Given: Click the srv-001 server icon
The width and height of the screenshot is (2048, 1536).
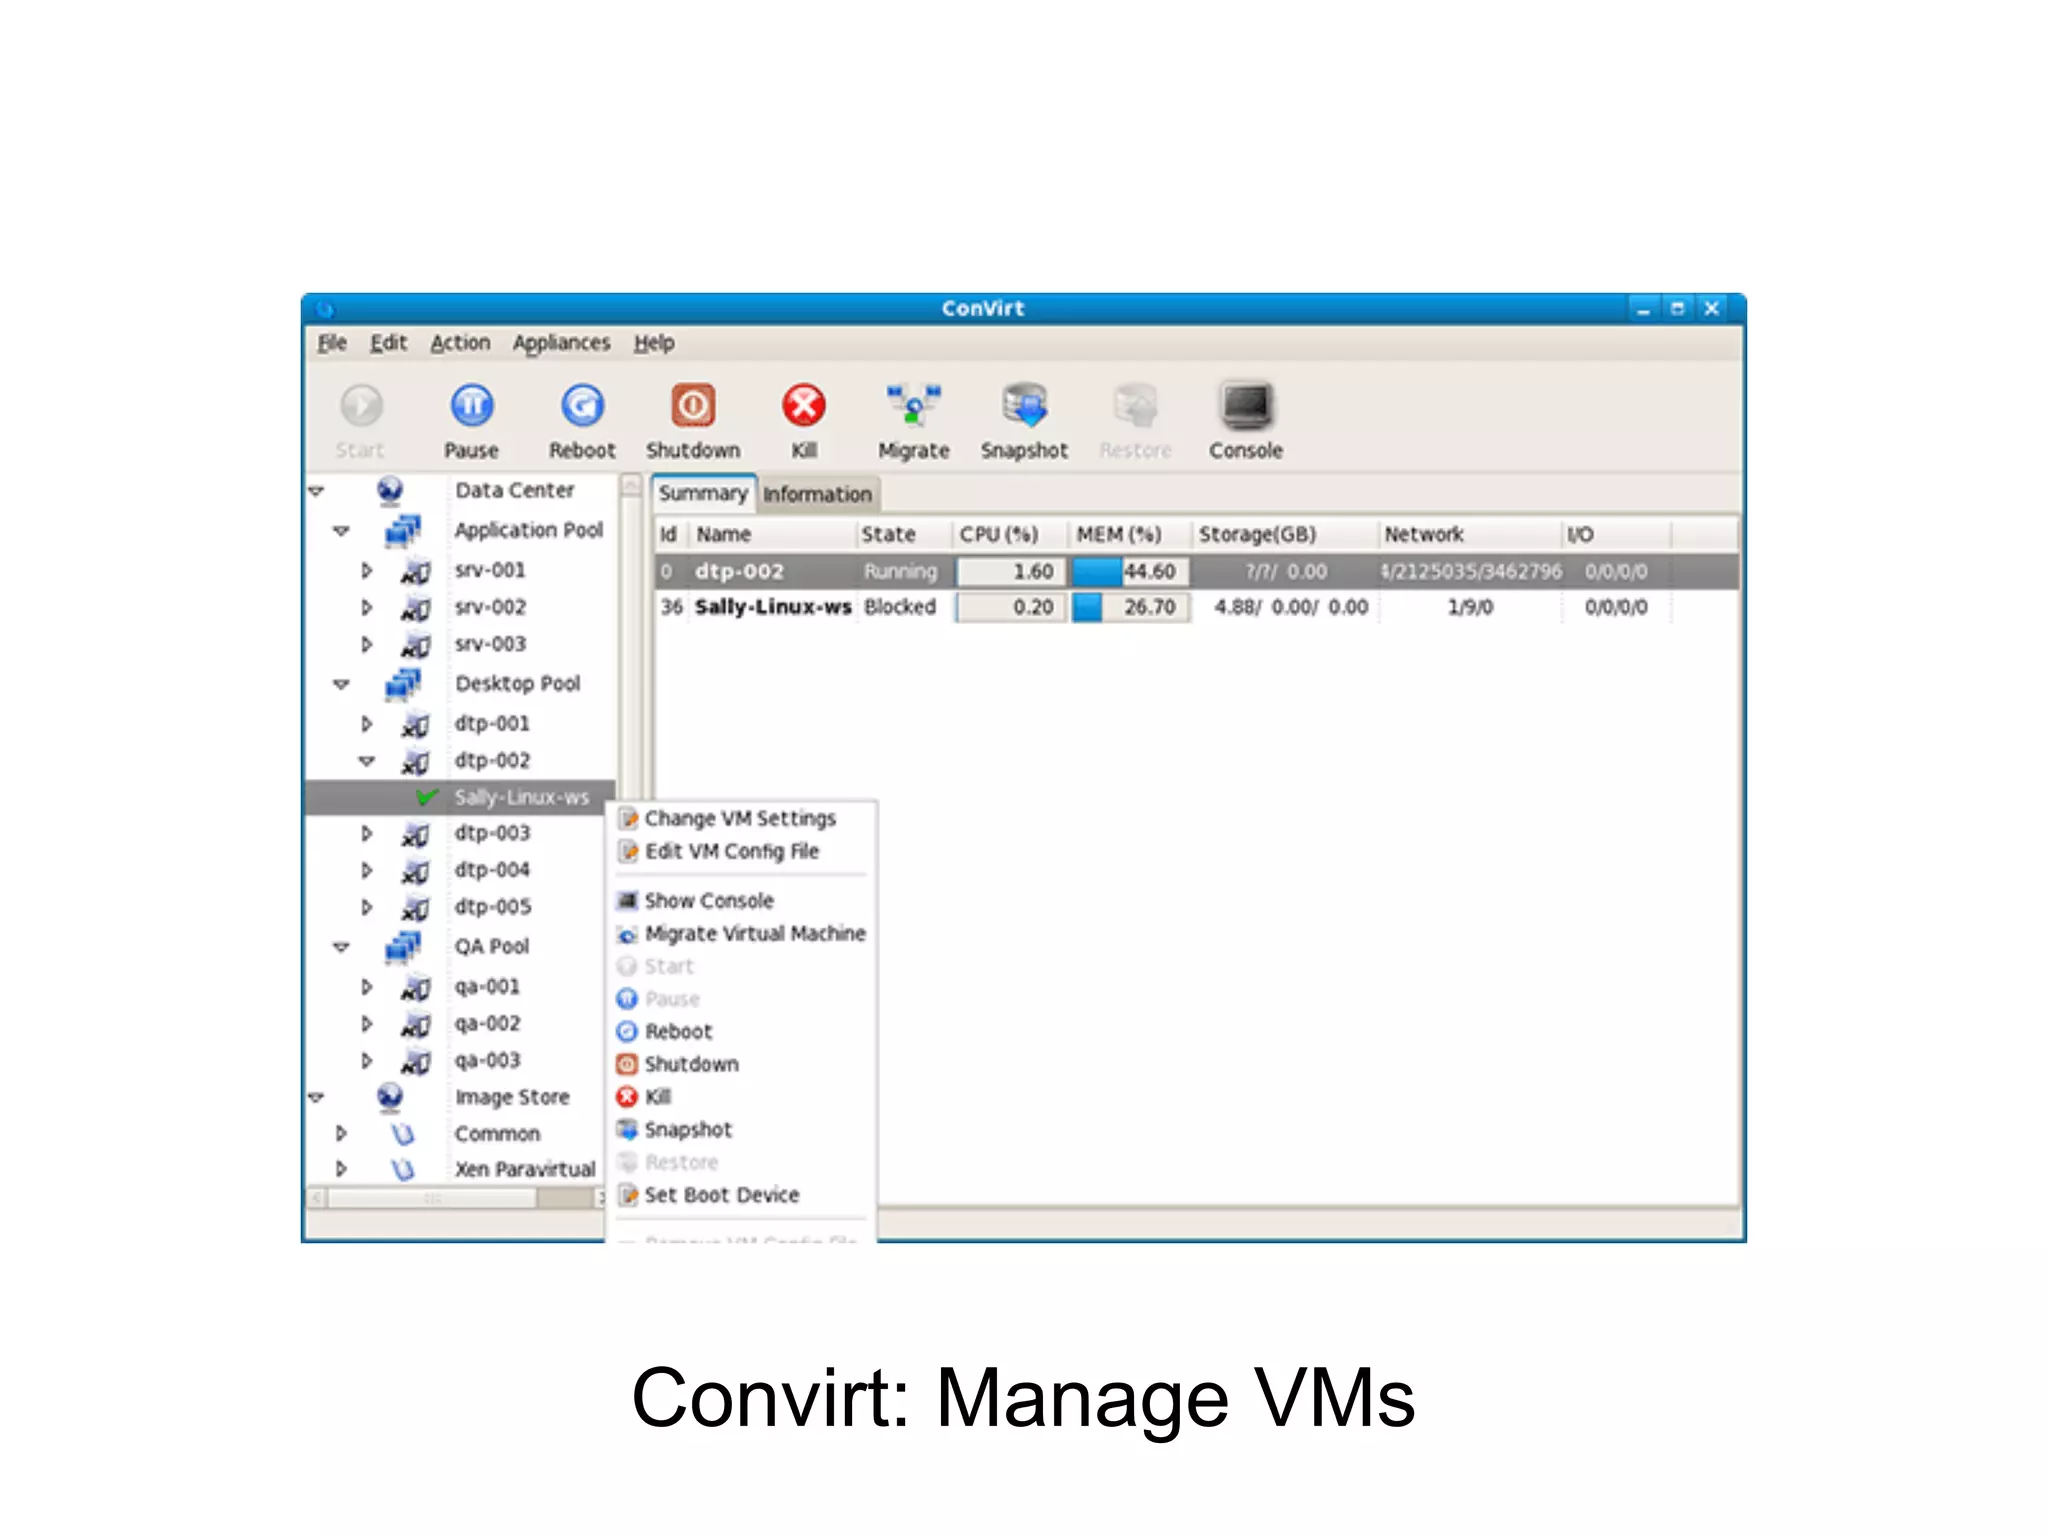Looking at the screenshot, I should coord(416,571).
